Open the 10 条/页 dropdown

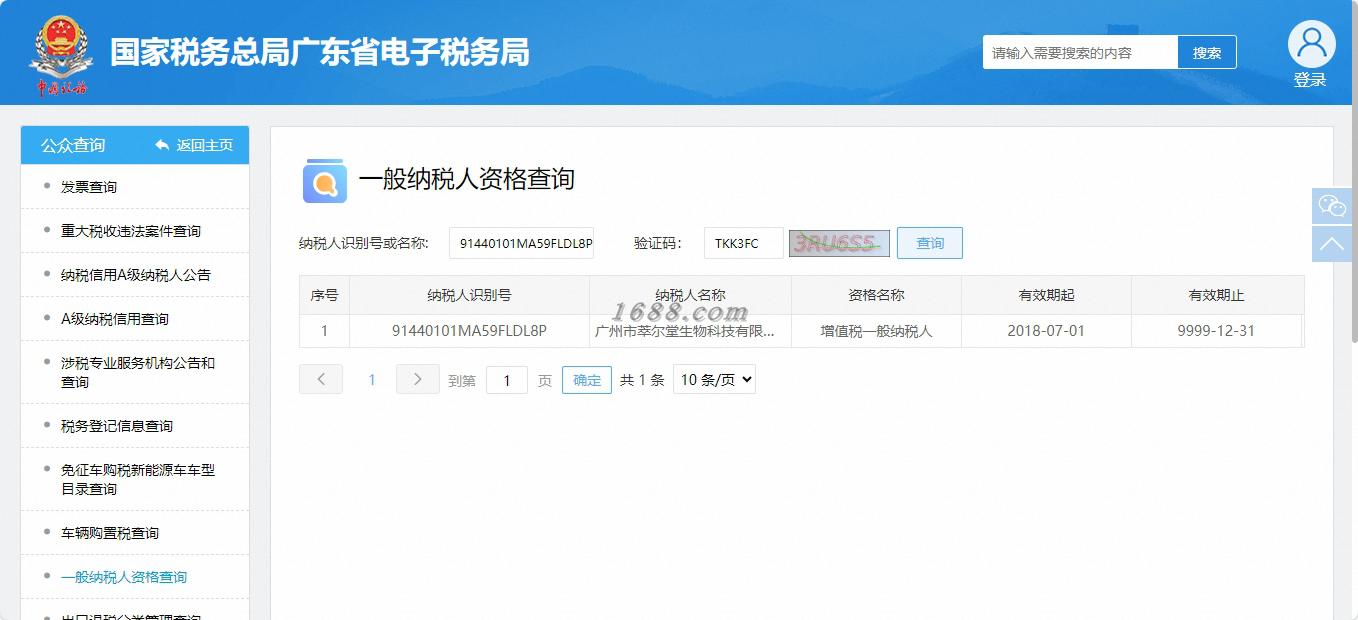[x=714, y=380]
